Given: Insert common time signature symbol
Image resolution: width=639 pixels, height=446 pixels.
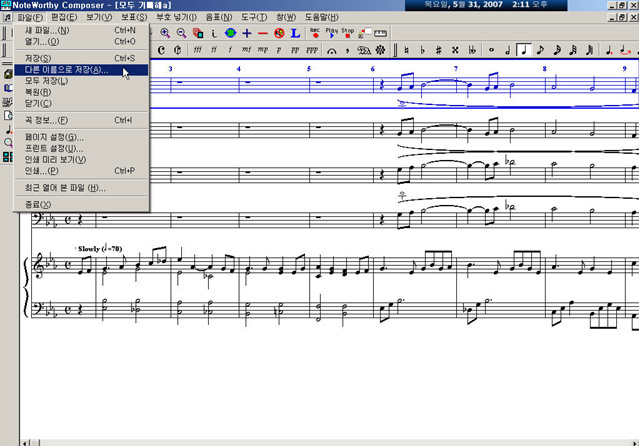Looking at the screenshot, I should click(x=161, y=50).
